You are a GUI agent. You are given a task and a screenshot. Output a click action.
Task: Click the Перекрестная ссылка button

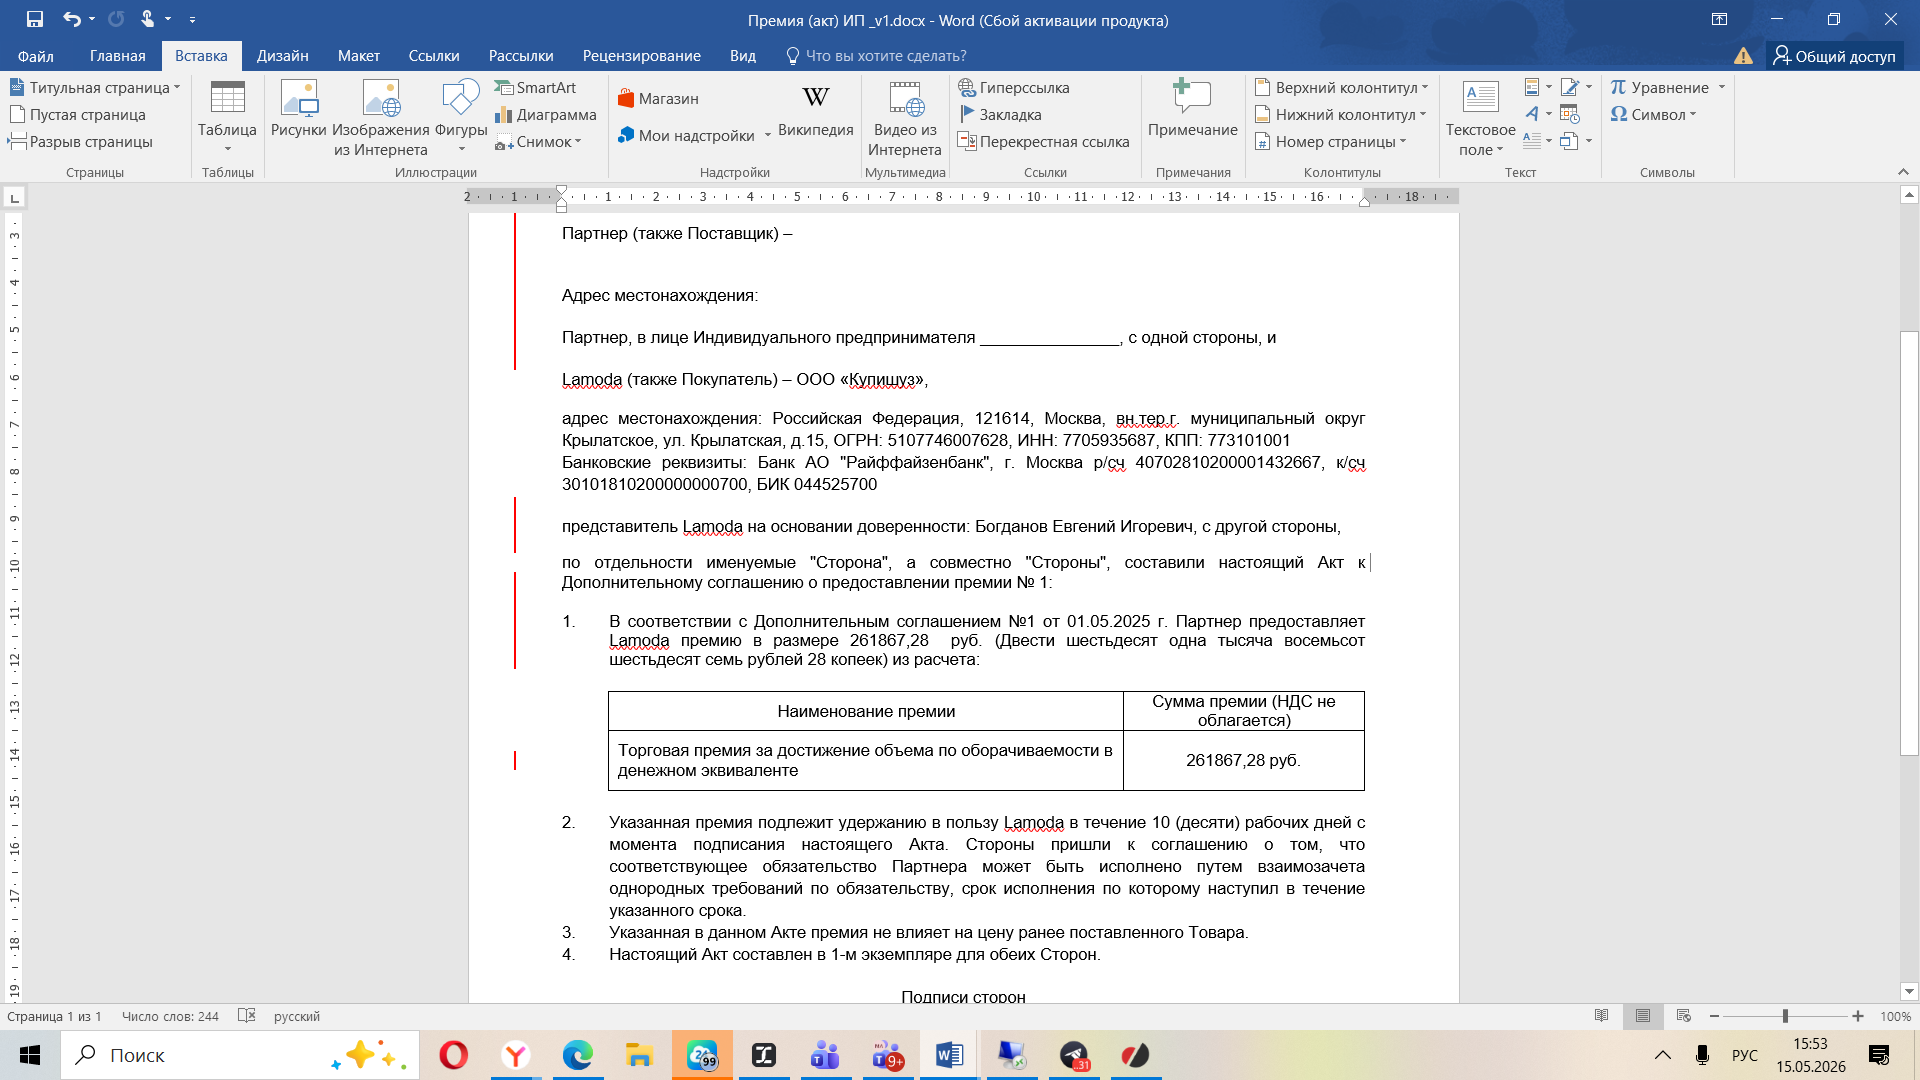coord(1043,142)
